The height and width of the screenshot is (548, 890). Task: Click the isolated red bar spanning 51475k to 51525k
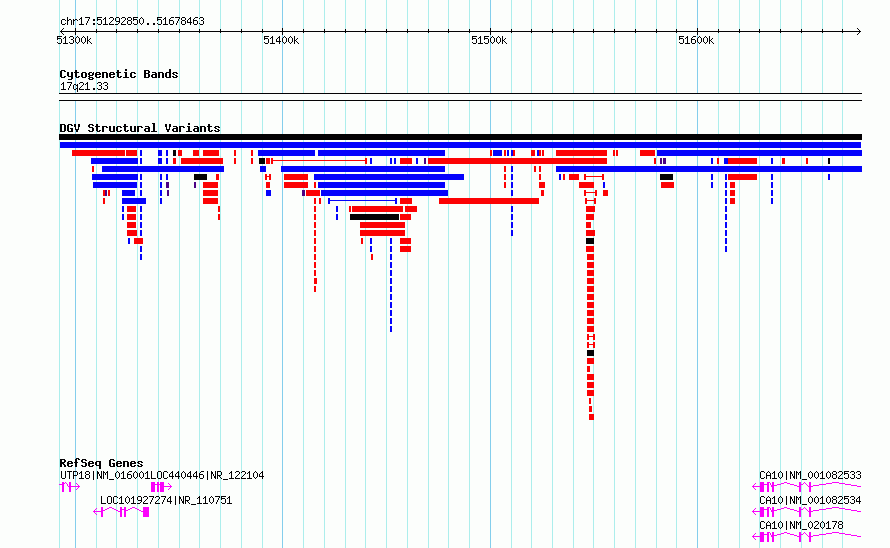pos(489,201)
